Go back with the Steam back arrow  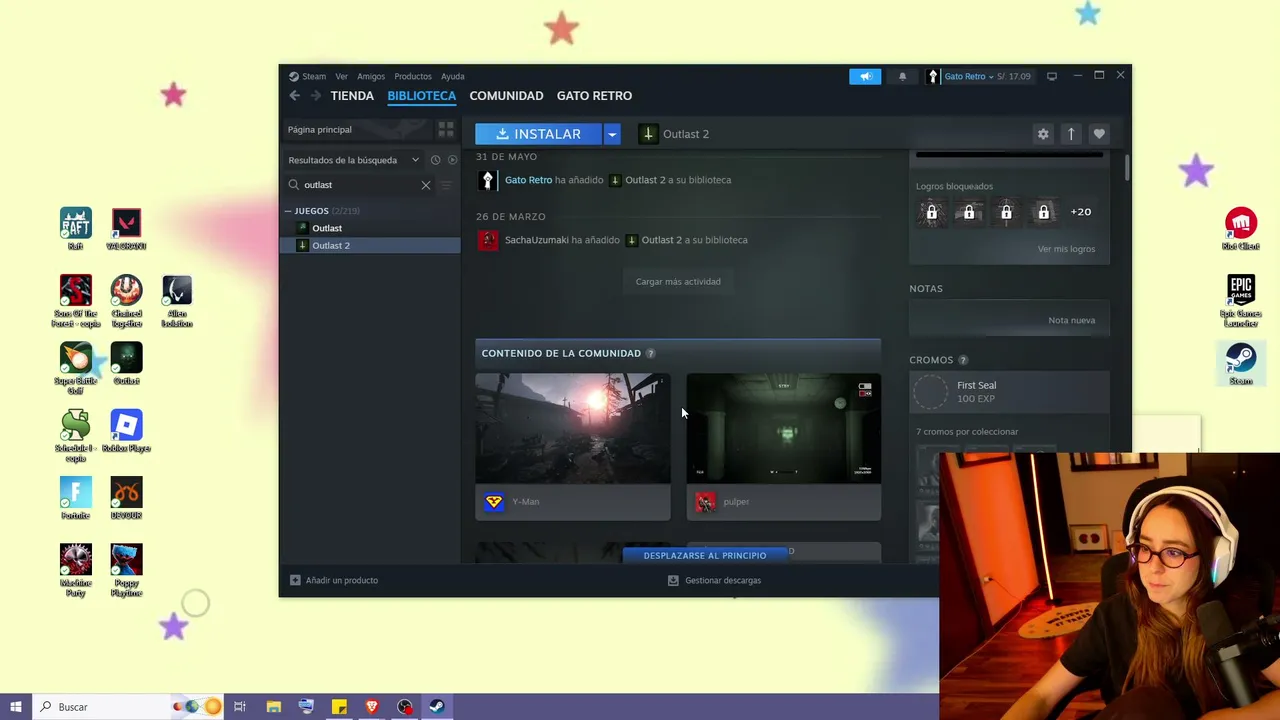click(x=294, y=96)
